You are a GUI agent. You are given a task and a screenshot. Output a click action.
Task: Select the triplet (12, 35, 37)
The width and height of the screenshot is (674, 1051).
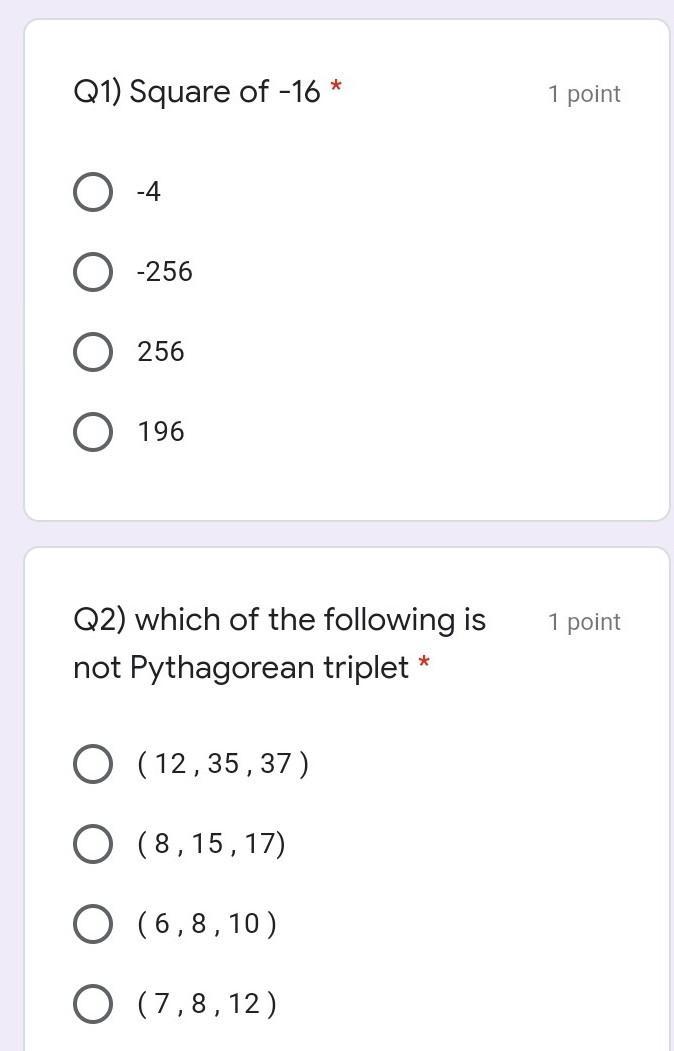[x=92, y=764]
